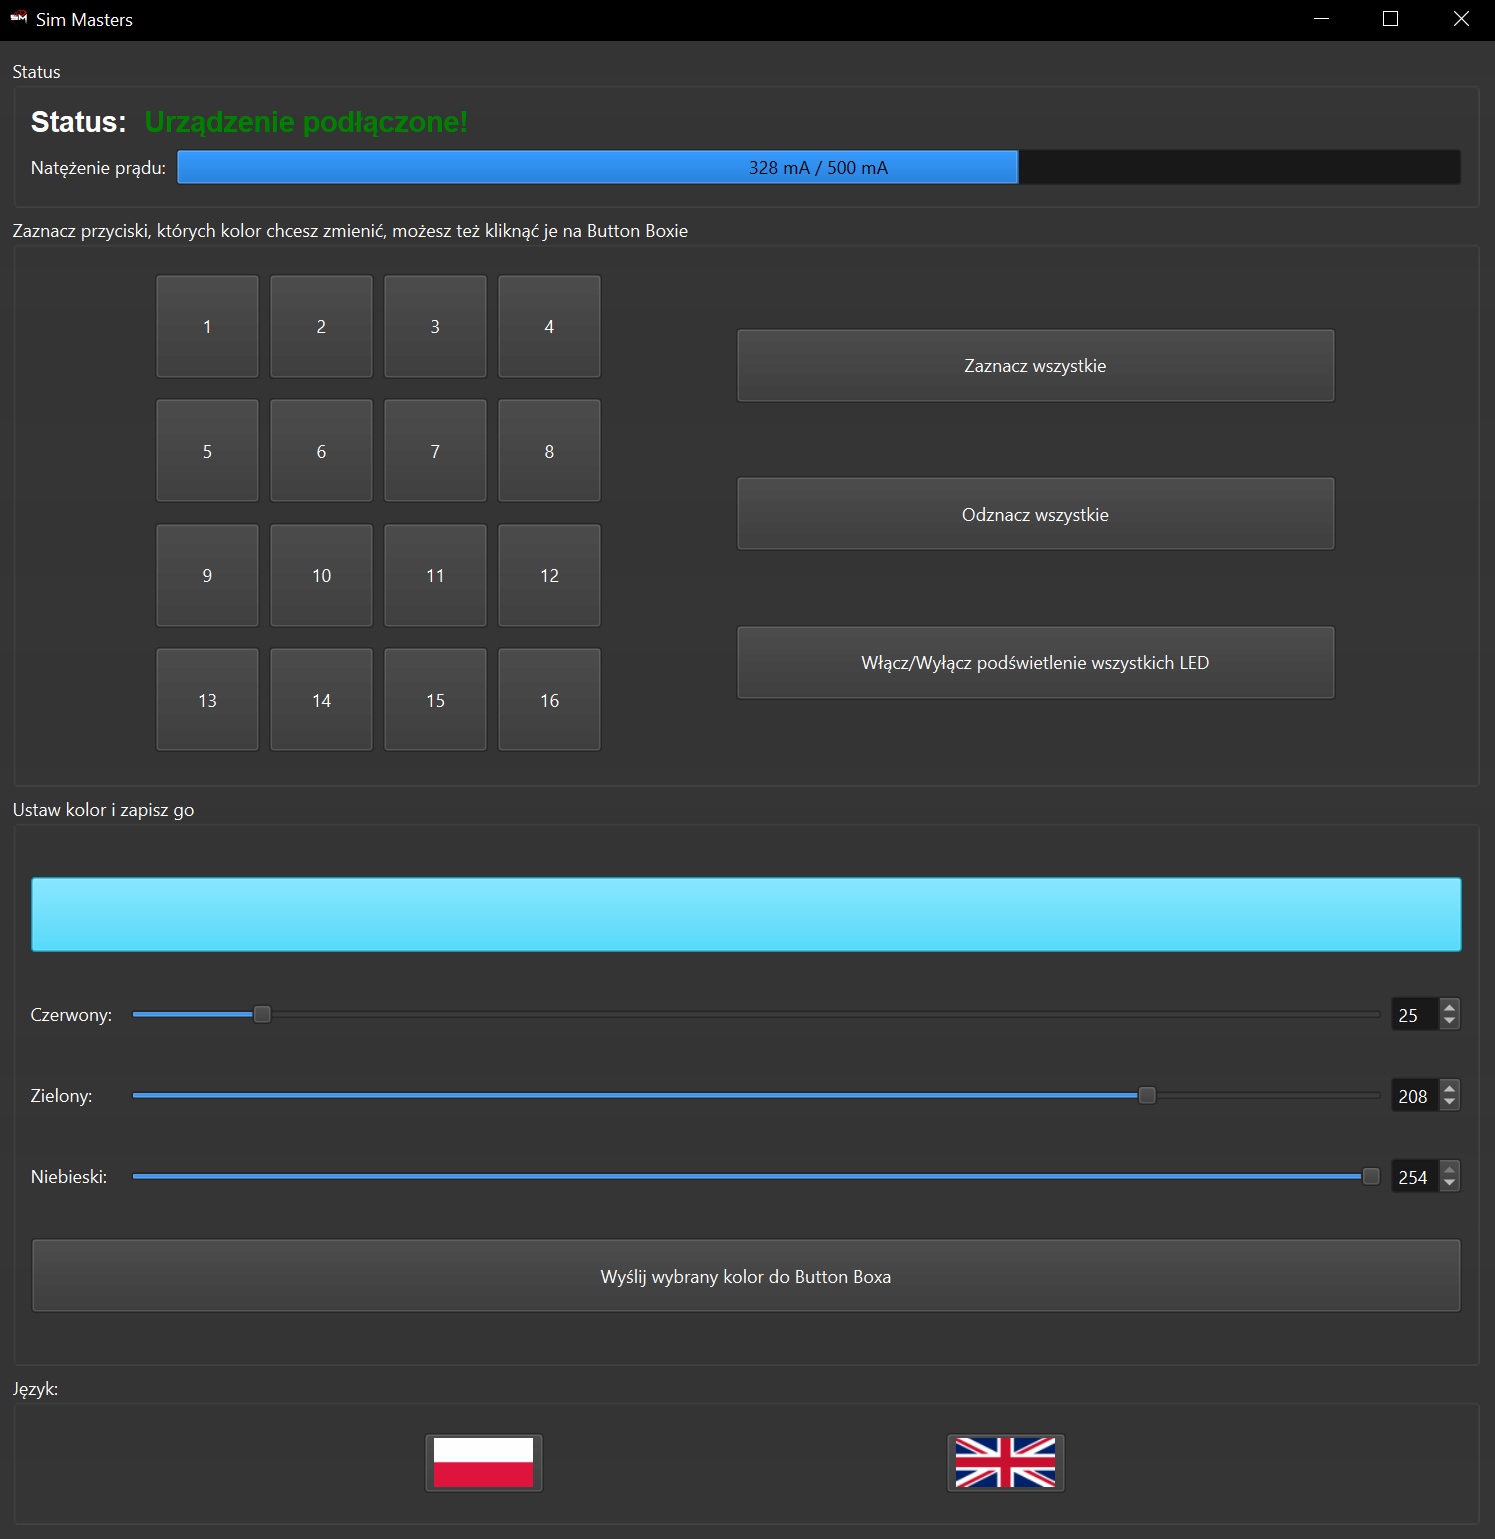This screenshot has width=1495, height=1539.
Task: Click the Czerwony value field showing 25
Action: (1415, 1015)
